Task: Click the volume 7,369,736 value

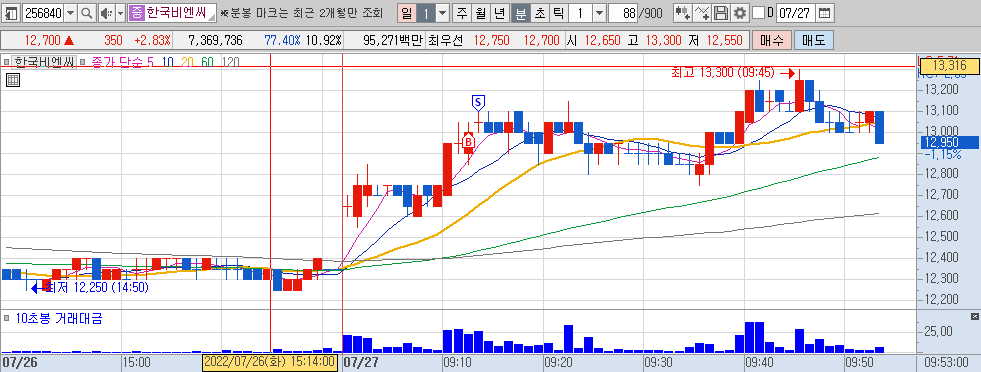Action: [216, 41]
